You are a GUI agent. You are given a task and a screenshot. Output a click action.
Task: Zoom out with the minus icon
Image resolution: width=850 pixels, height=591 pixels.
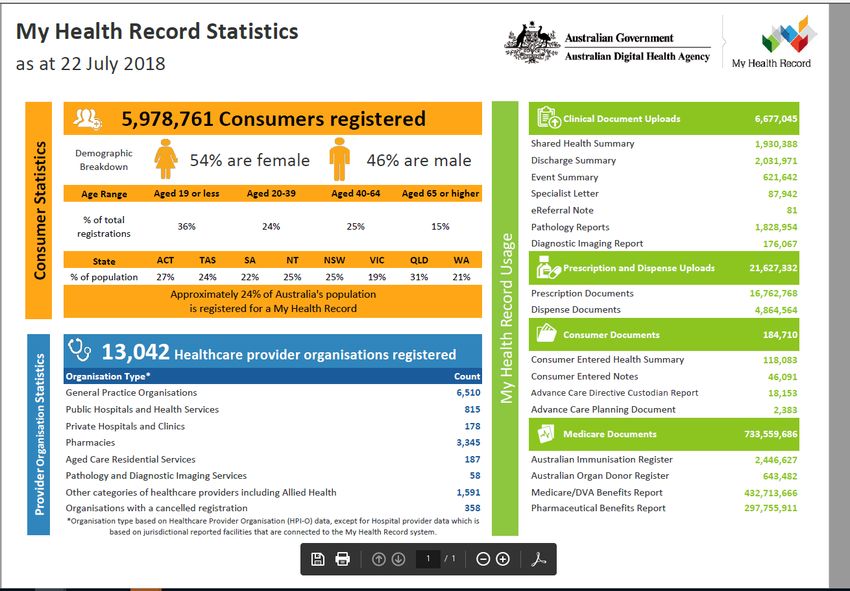pos(482,559)
